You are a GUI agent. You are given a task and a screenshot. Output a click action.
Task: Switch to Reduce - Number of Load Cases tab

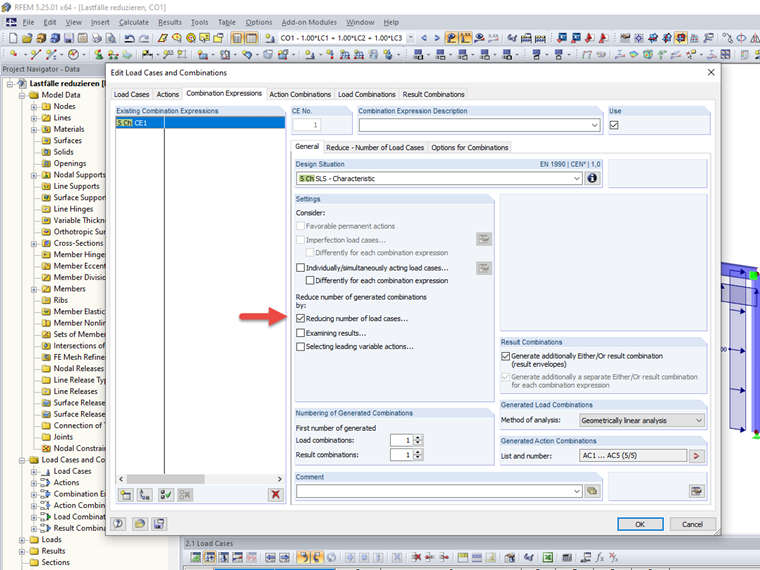[375, 147]
